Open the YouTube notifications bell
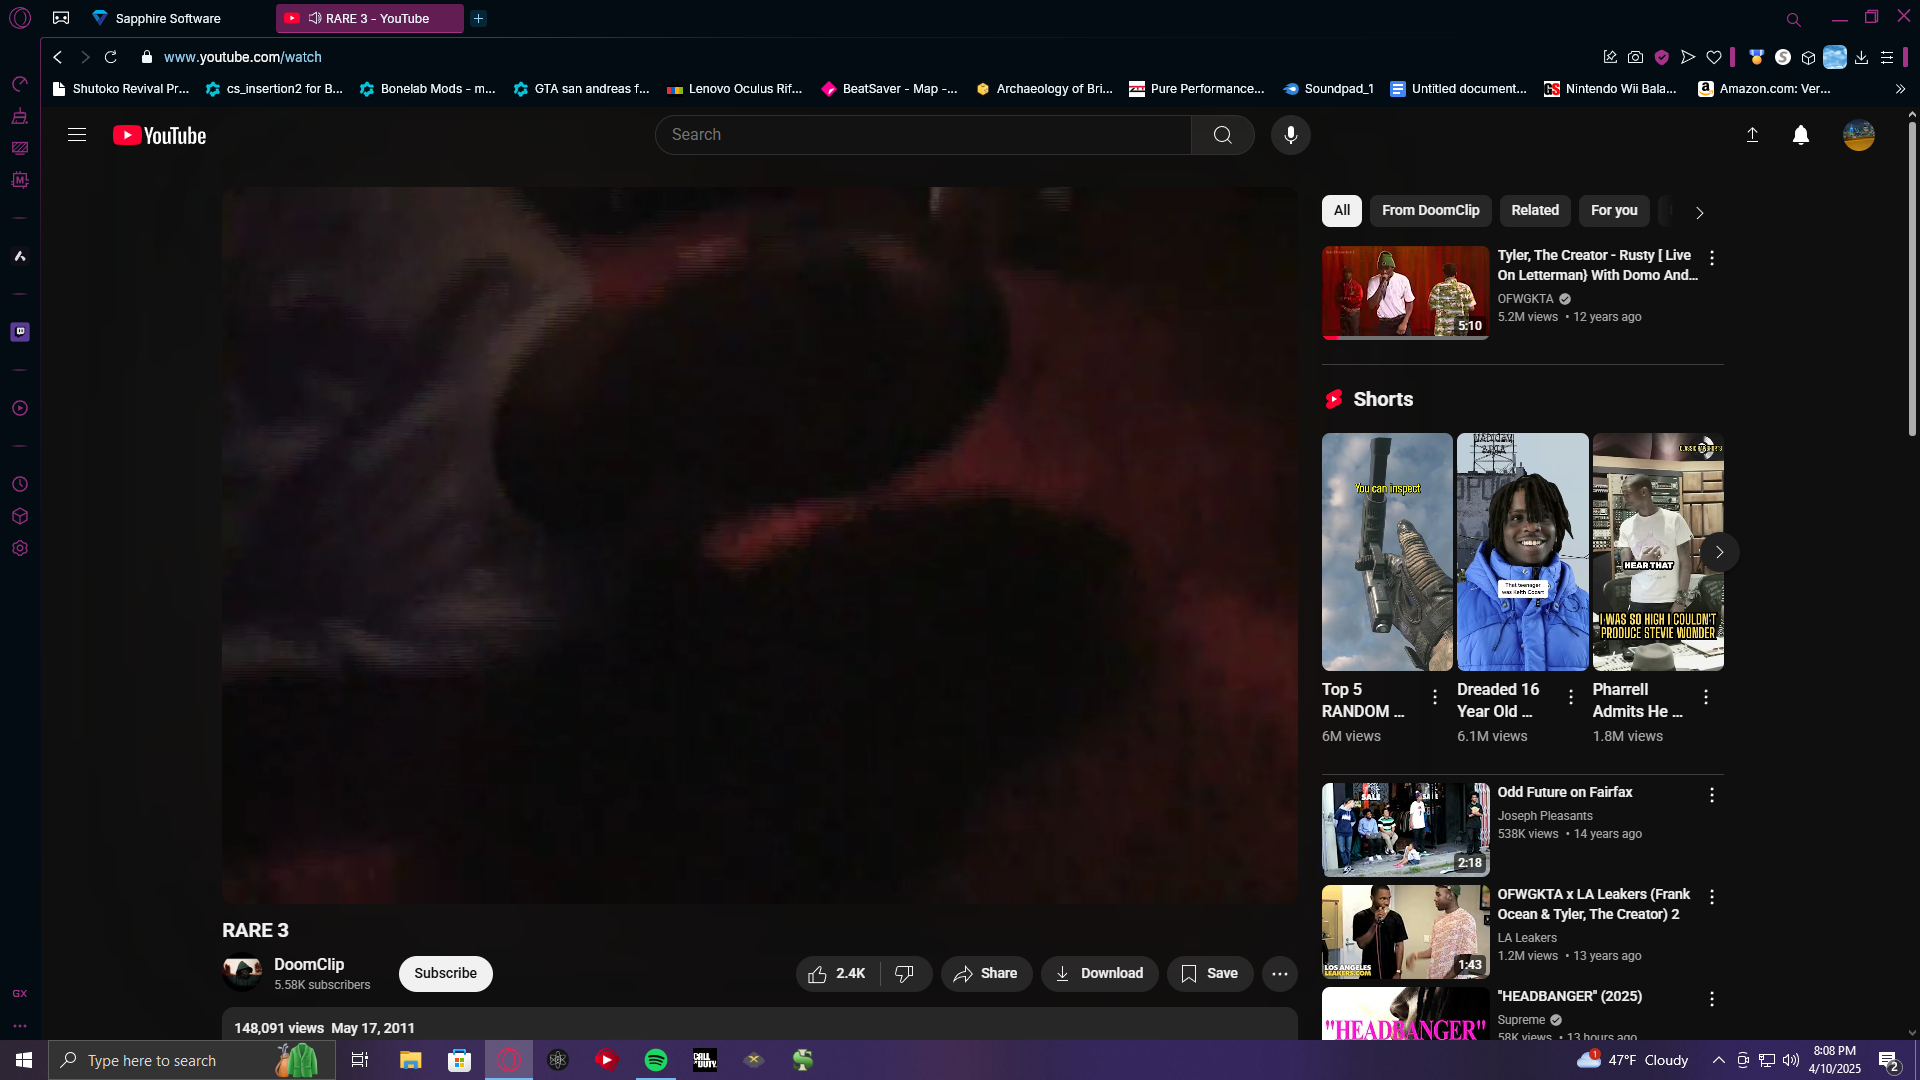The height and width of the screenshot is (1080, 1920). pyautogui.click(x=1800, y=135)
